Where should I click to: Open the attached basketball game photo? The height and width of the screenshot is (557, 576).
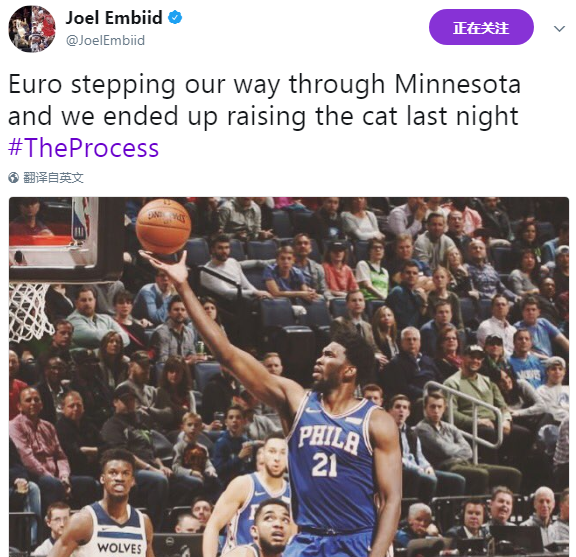pyautogui.click(x=289, y=377)
